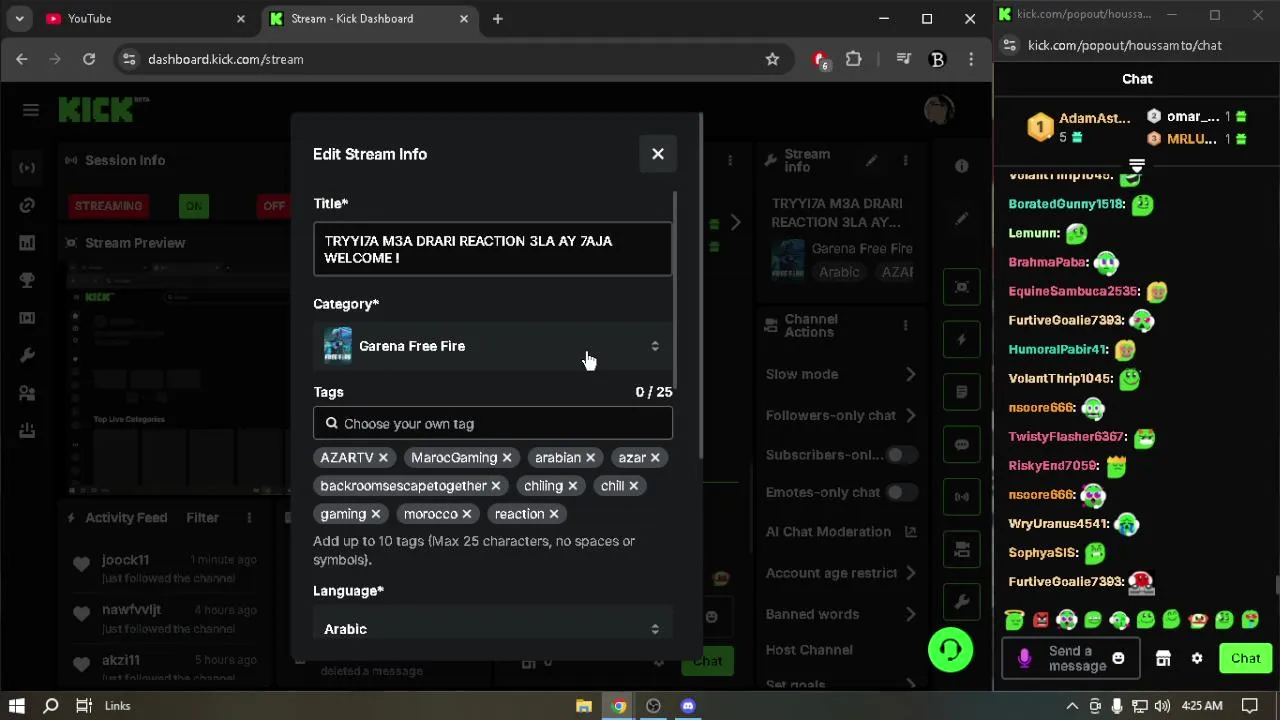Click the Filter button in Activity Feed
Screen dimensions: 1280x720
coord(202,518)
